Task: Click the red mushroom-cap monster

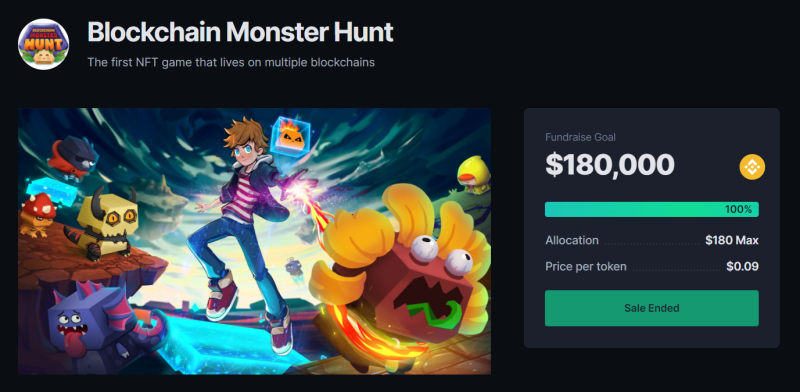Action: coord(36,214)
